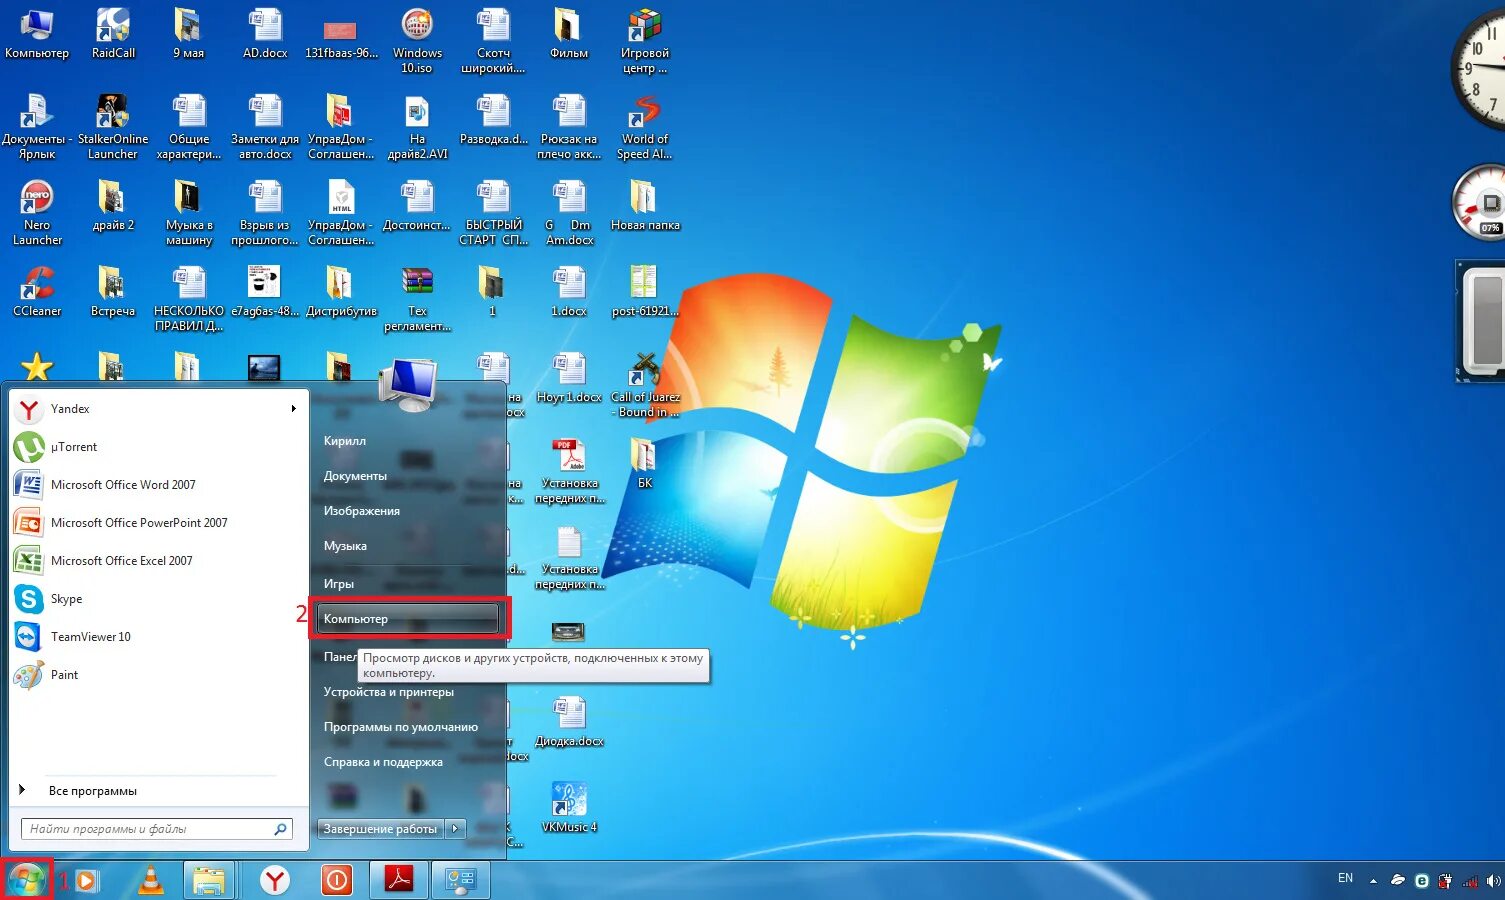The height and width of the screenshot is (900, 1505).
Task: Select the На драйв2.AVI video file
Action: 417,127
